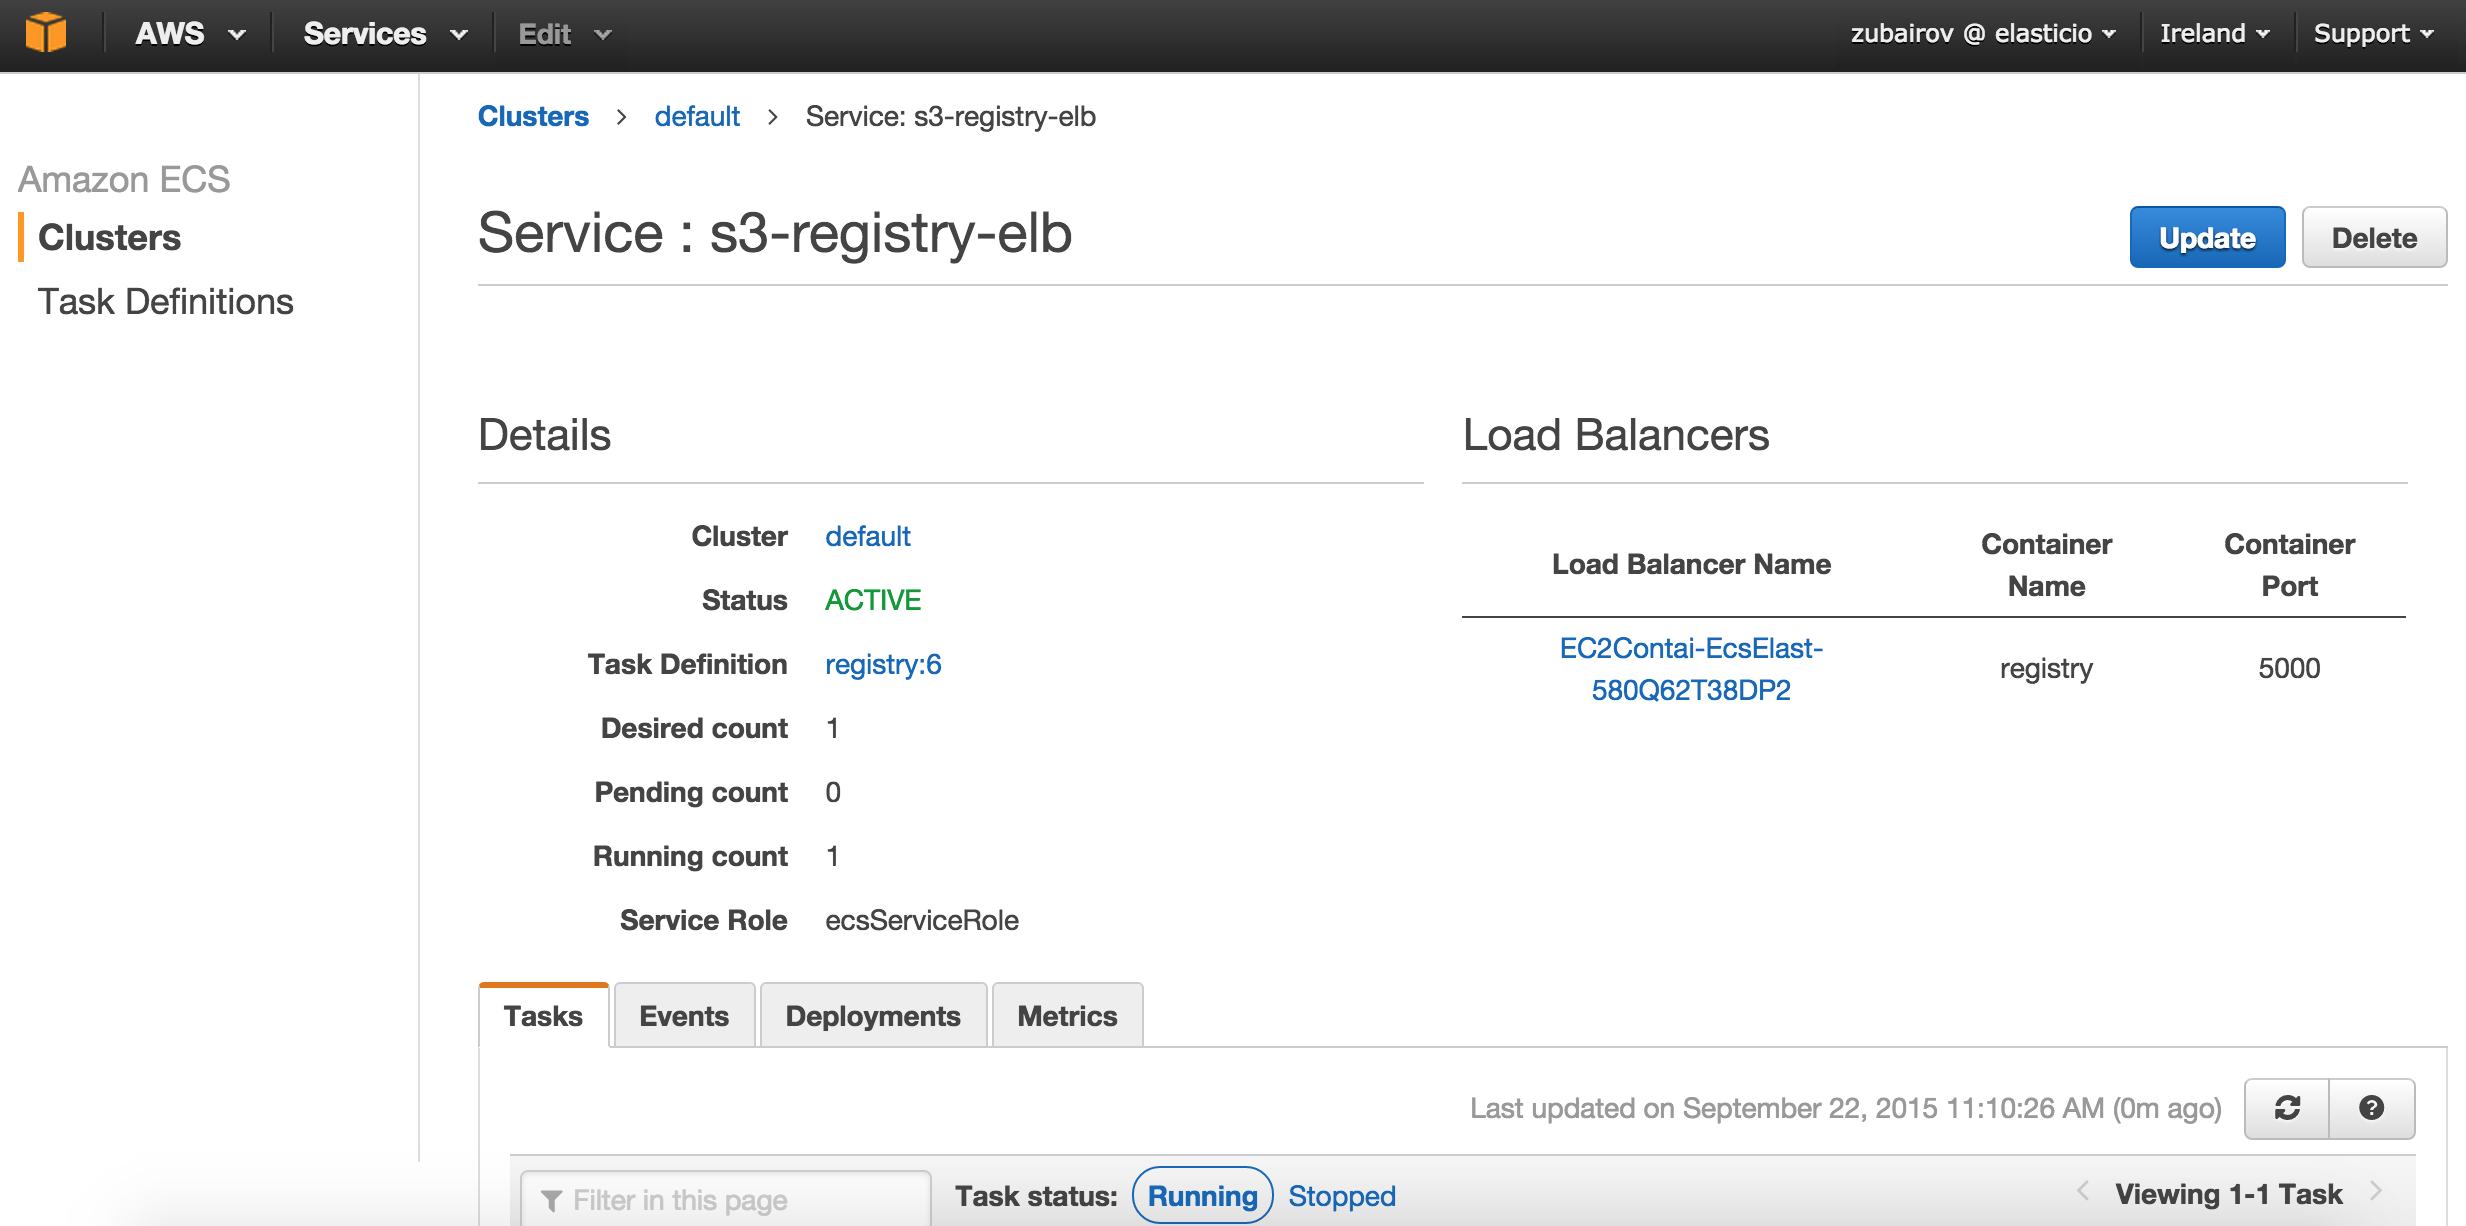Open zubairov @ elasticio account menu
The image size is (2466, 1226).
click(1983, 34)
